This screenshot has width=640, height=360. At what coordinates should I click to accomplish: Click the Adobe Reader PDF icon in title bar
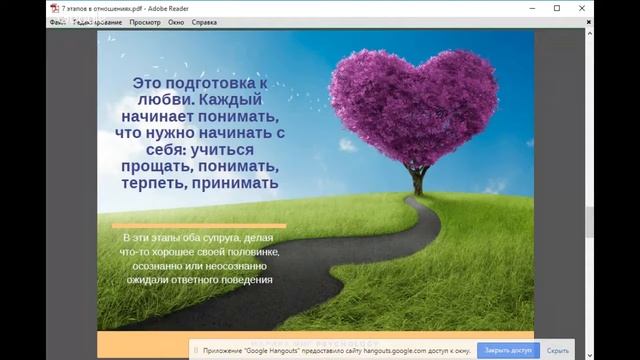click(54, 8)
